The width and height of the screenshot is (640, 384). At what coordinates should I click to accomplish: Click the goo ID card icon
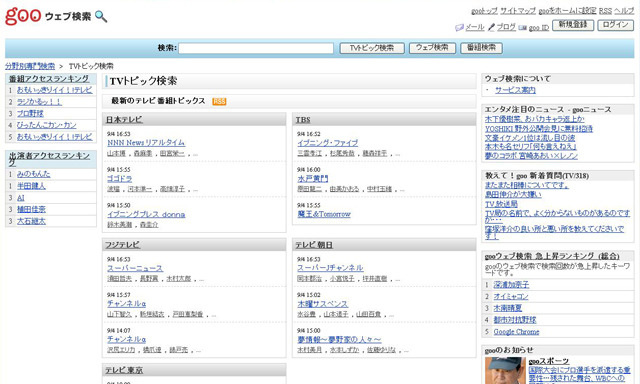click(x=522, y=28)
